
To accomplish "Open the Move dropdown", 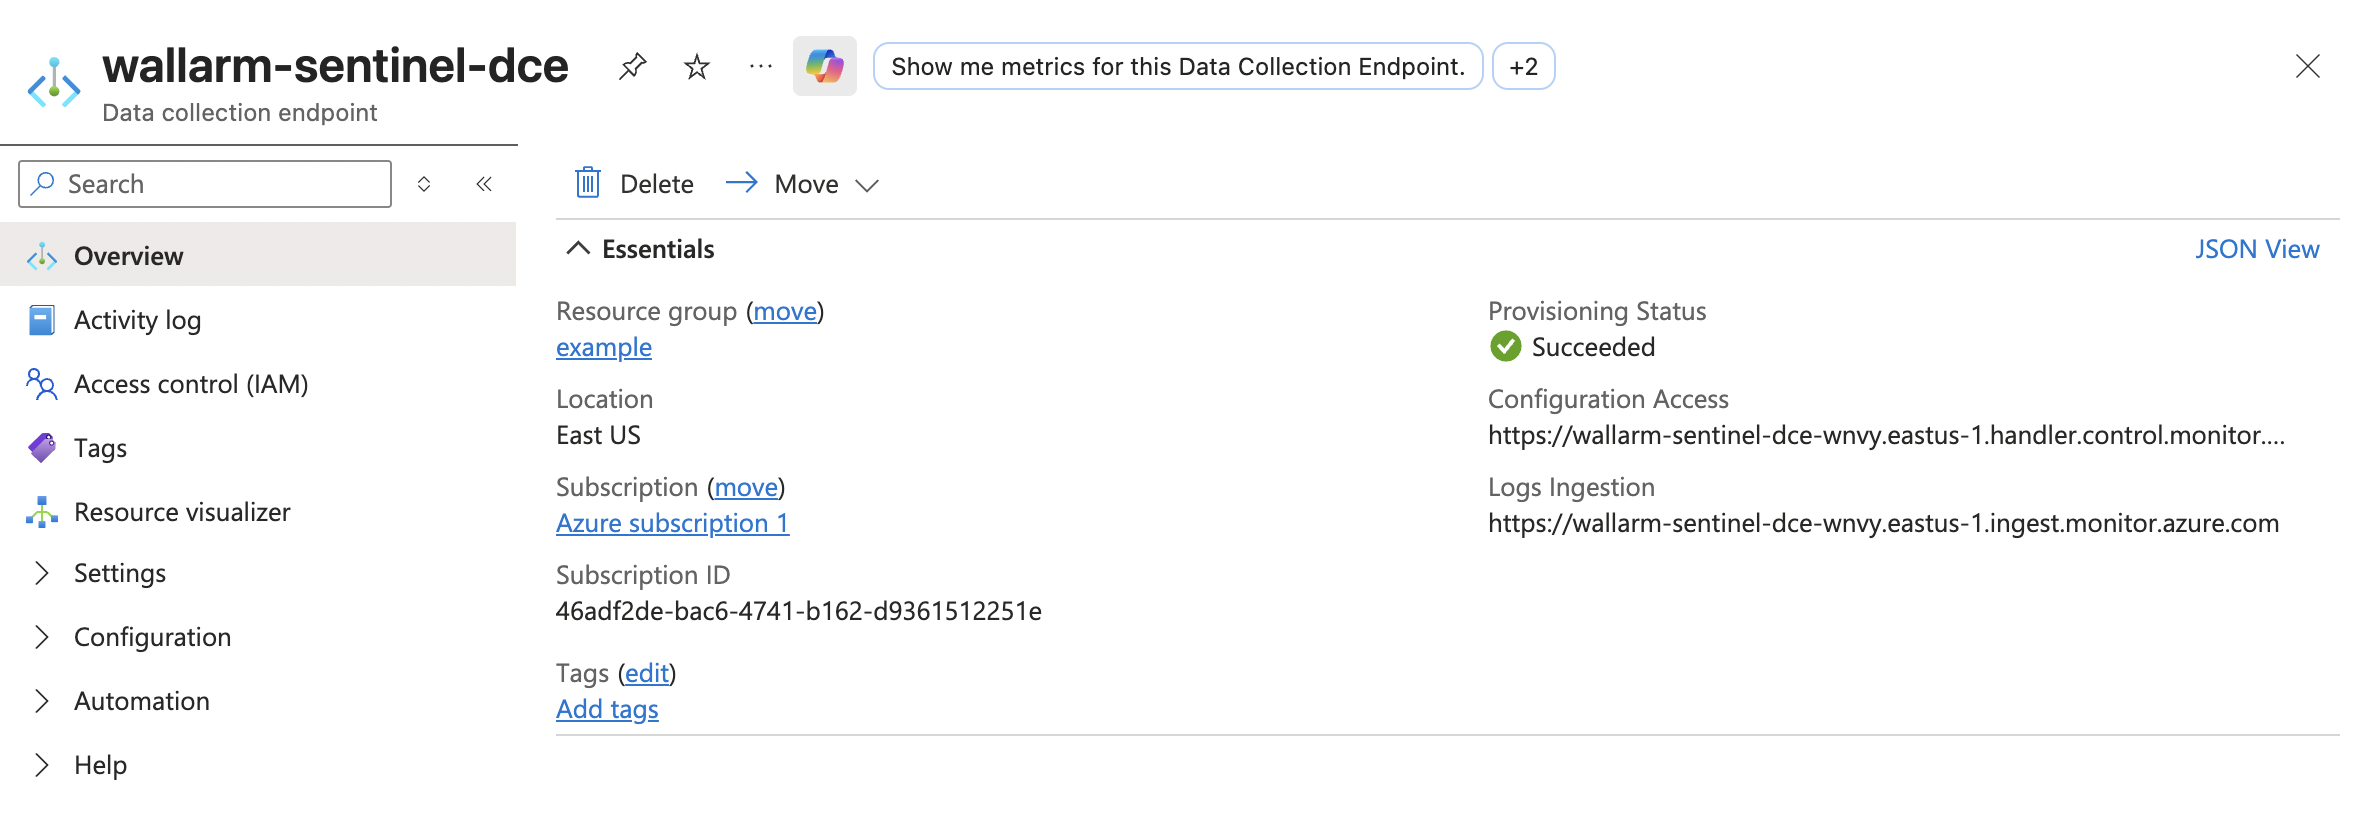I will pos(868,184).
